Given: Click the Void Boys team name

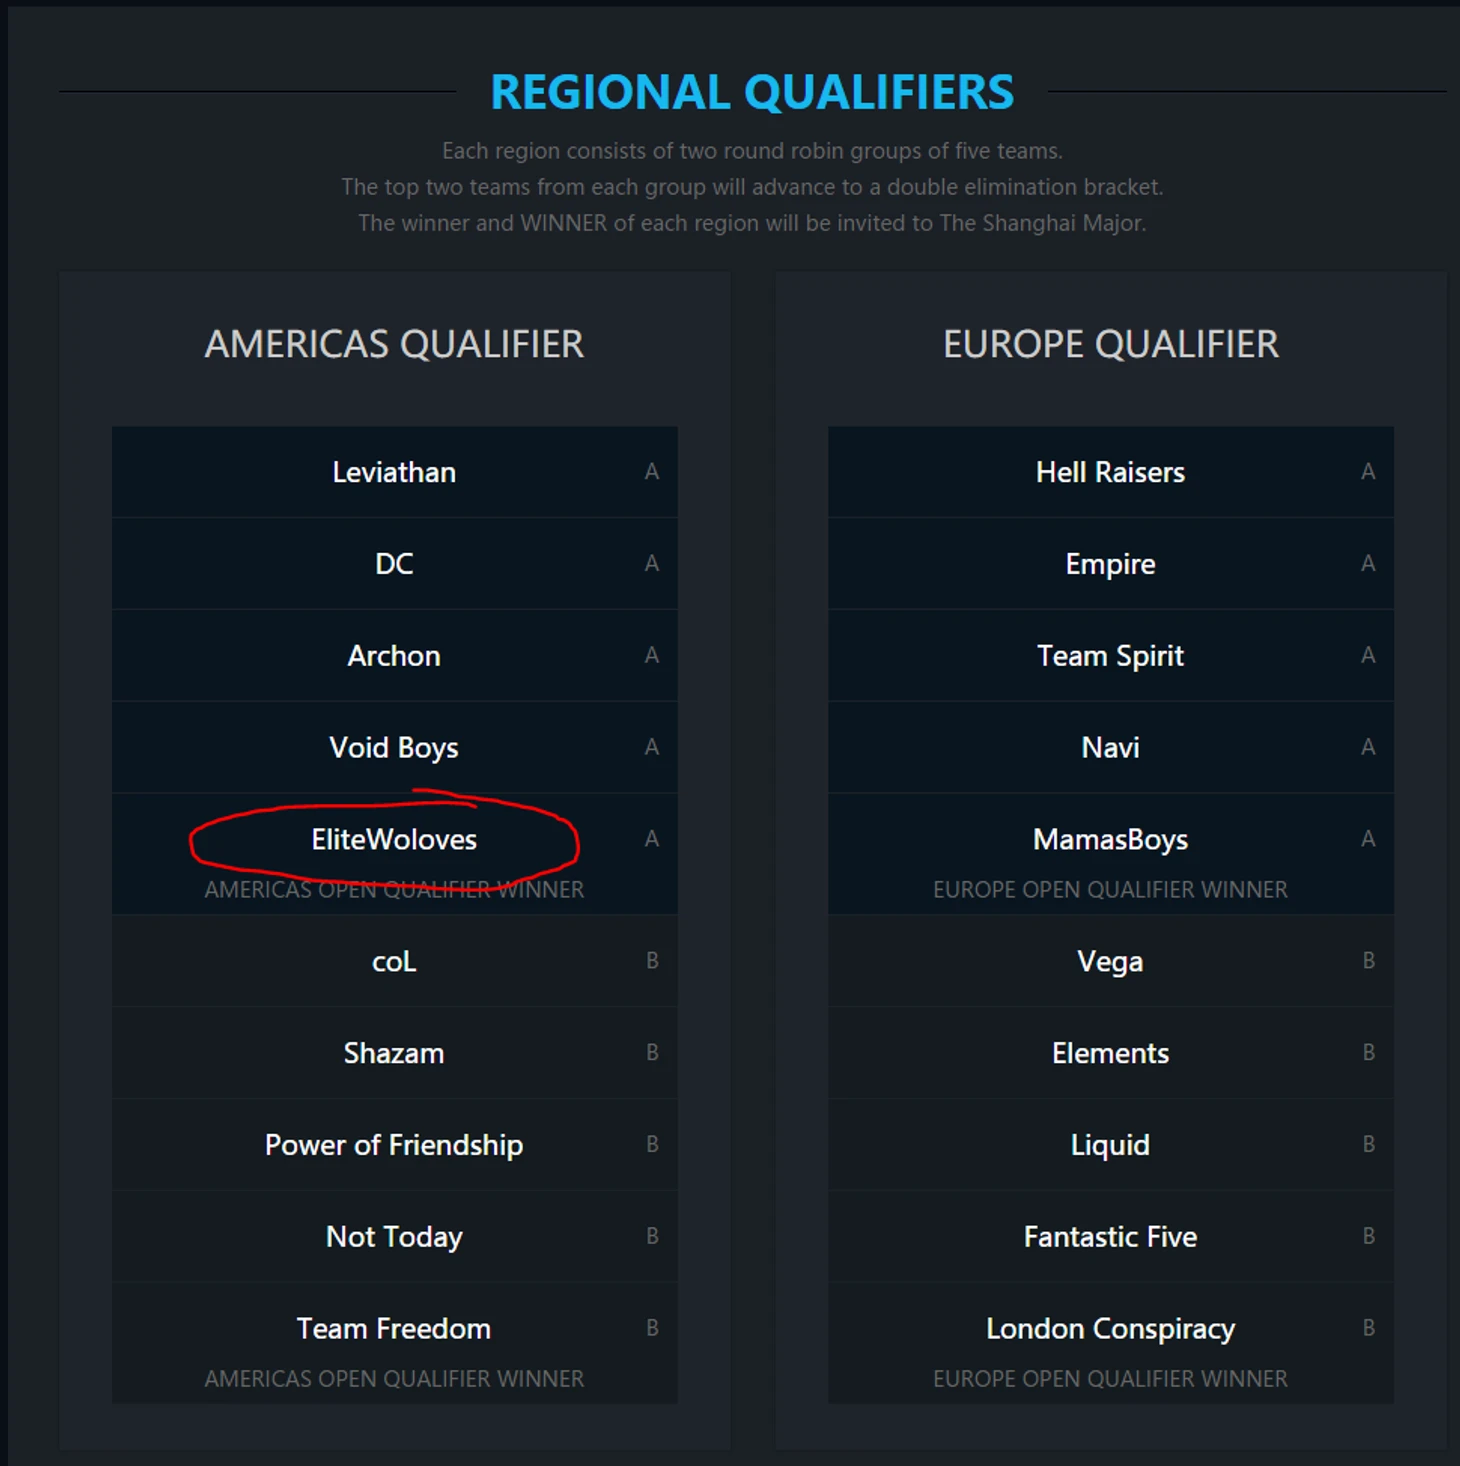Looking at the screenshot, I should coord(394,748).
